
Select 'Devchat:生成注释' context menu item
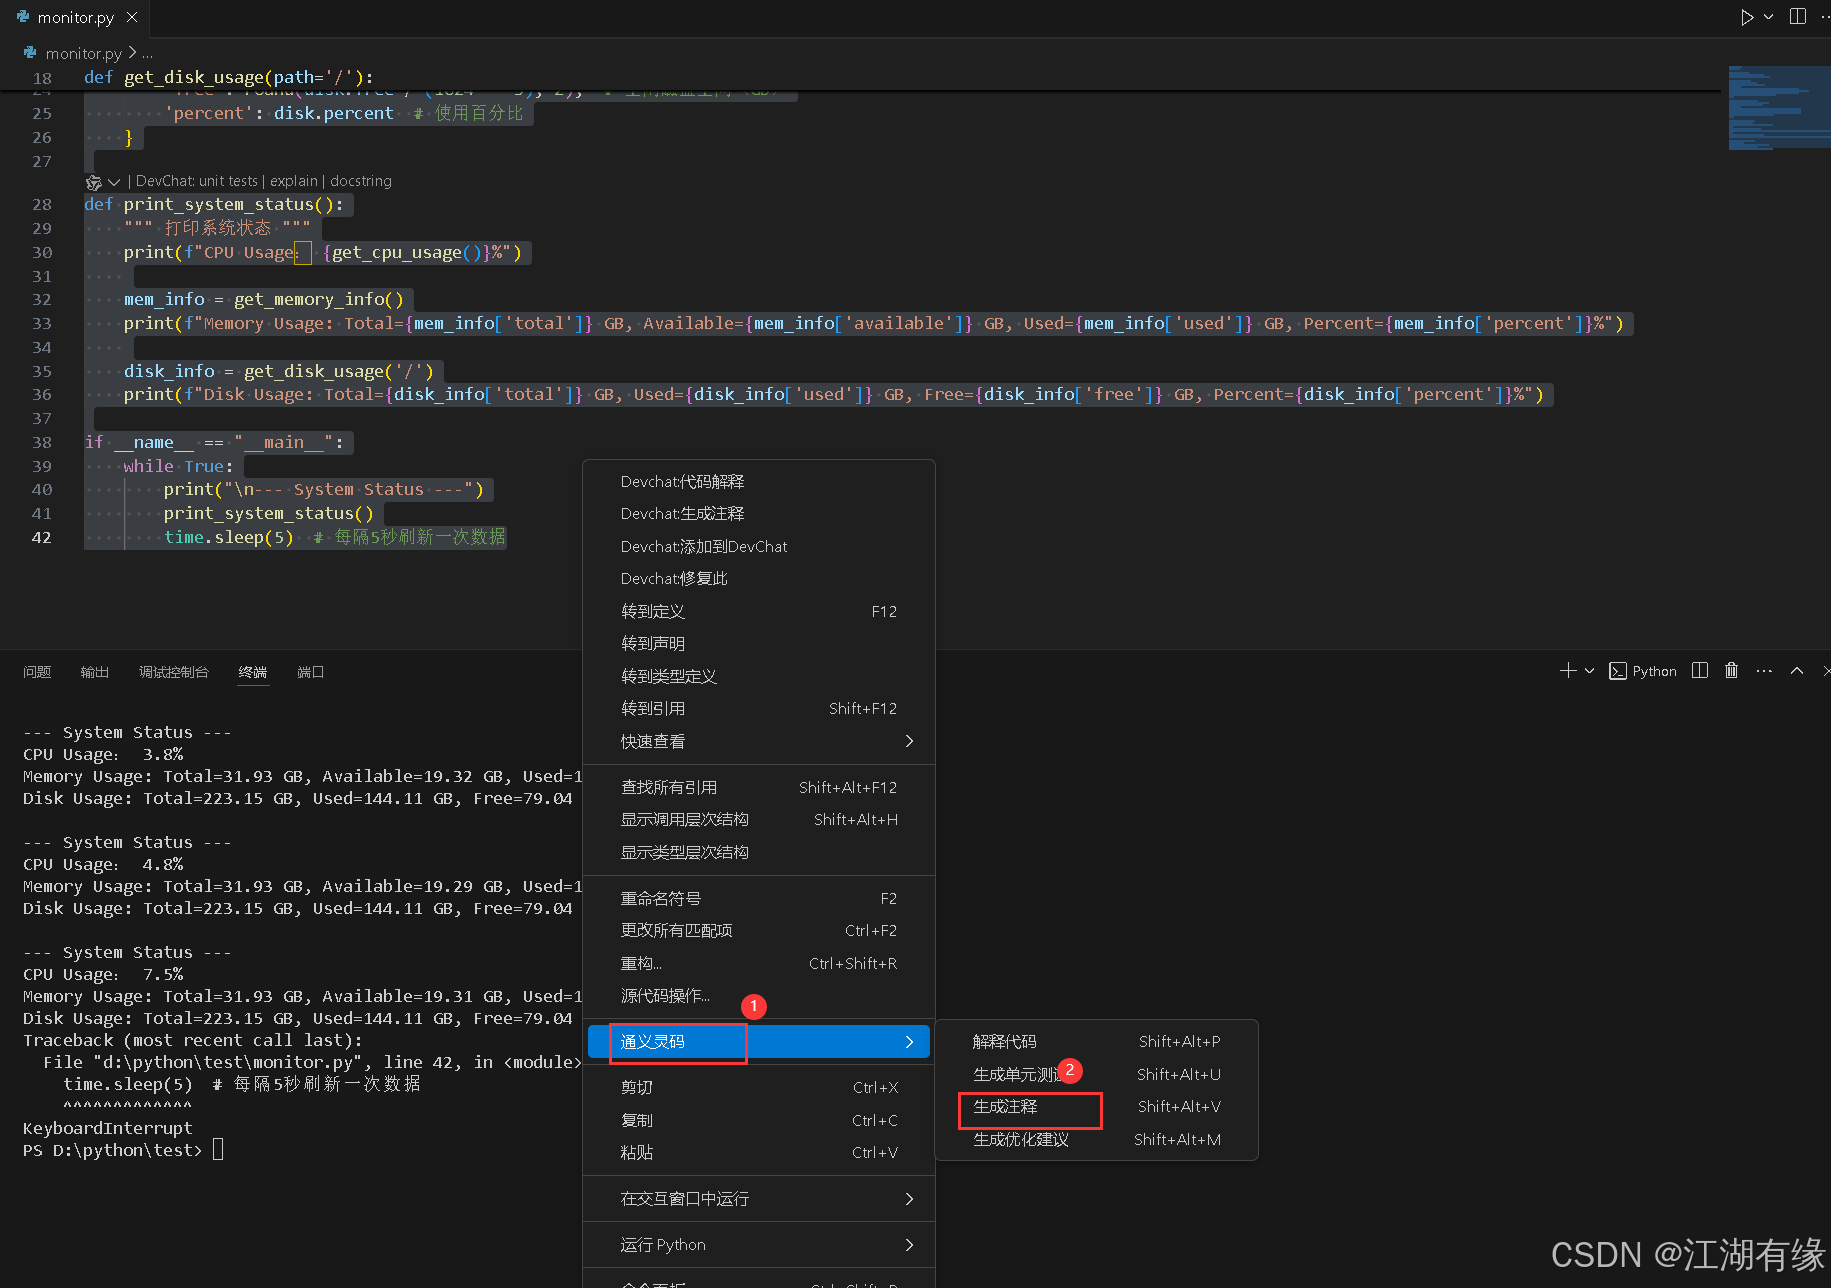[759, 514]
